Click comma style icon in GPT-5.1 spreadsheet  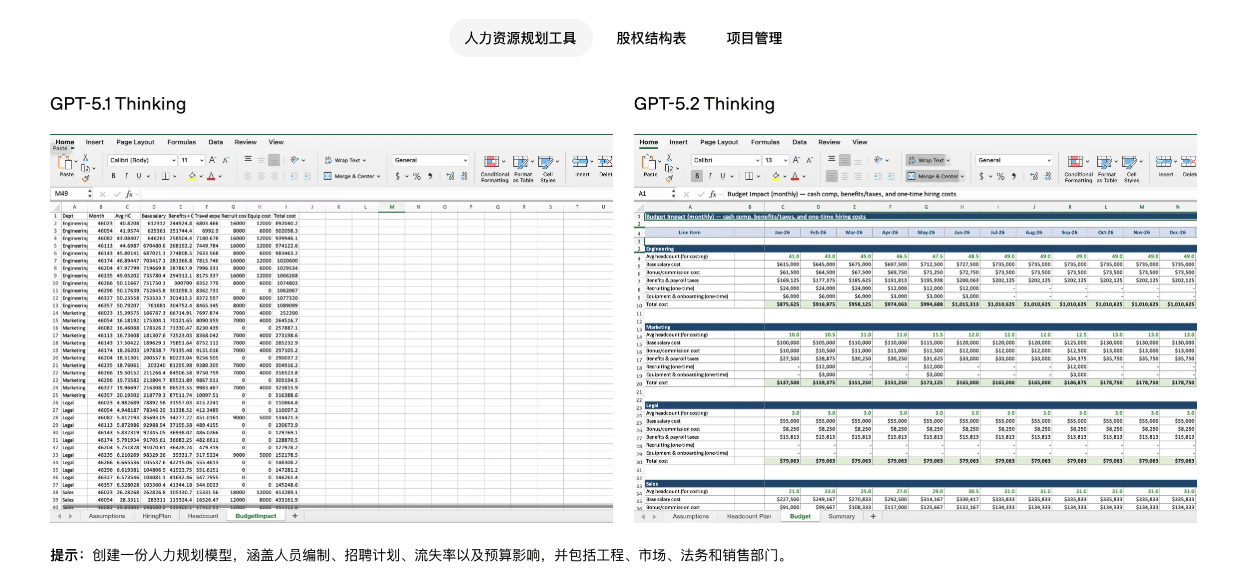430,176
